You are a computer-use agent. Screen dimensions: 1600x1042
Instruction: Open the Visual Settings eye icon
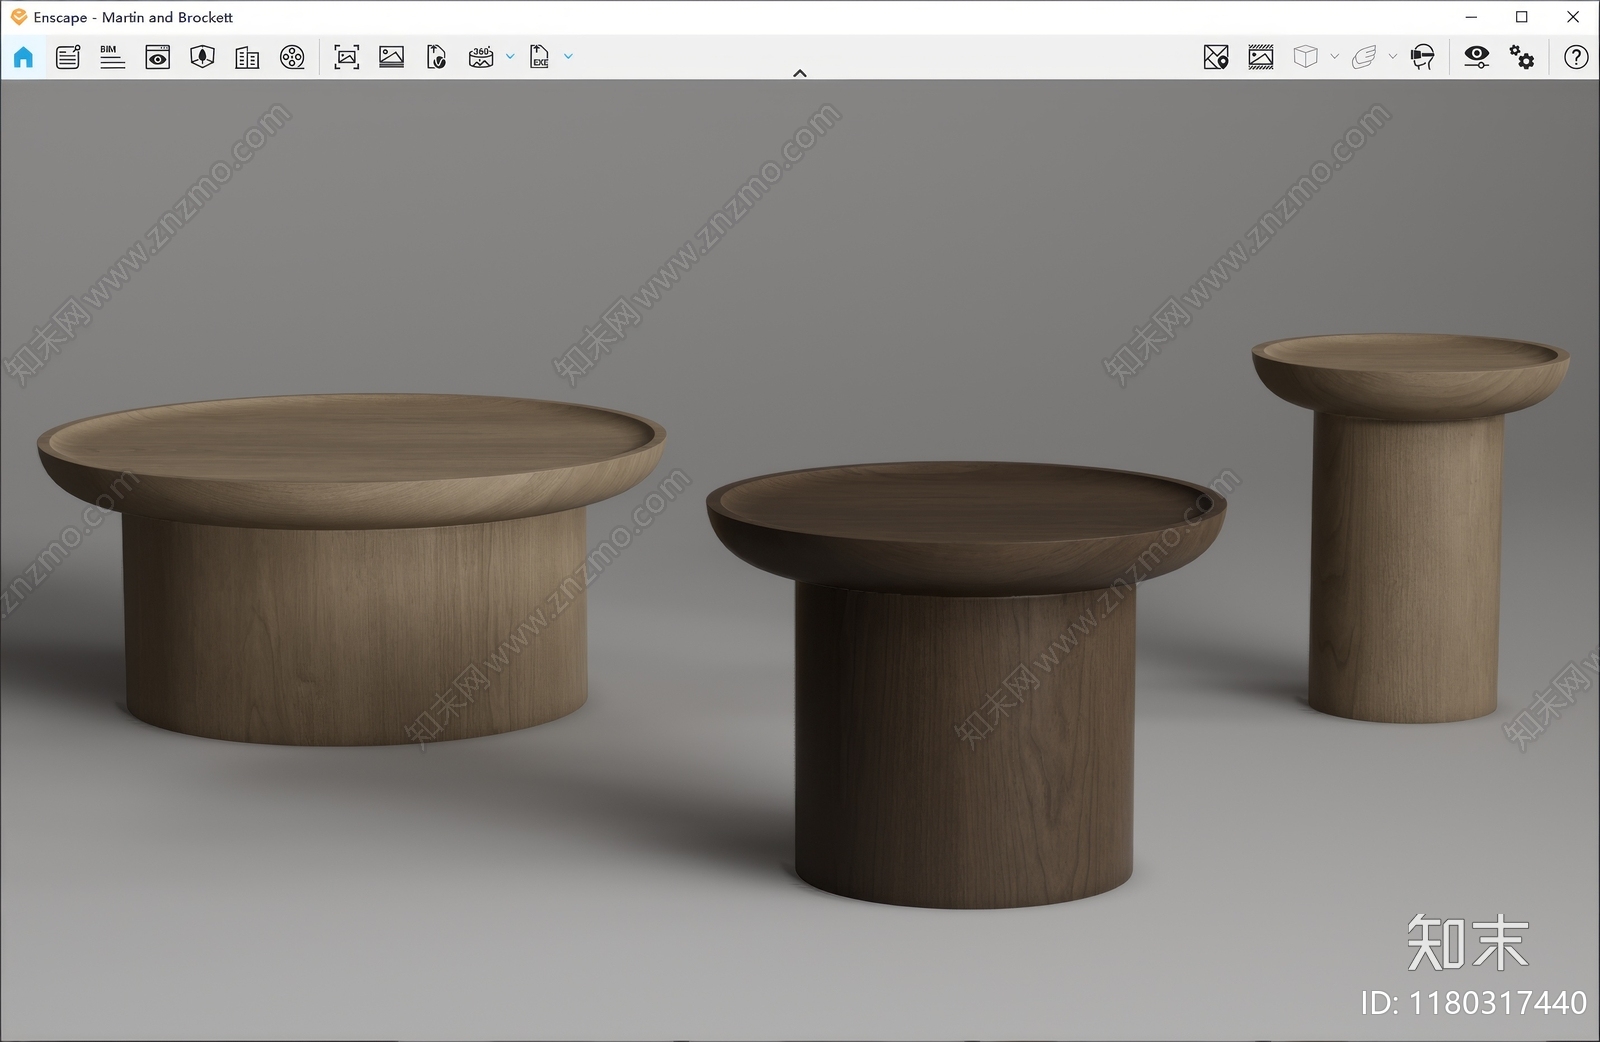click(x=1476, y=57)
